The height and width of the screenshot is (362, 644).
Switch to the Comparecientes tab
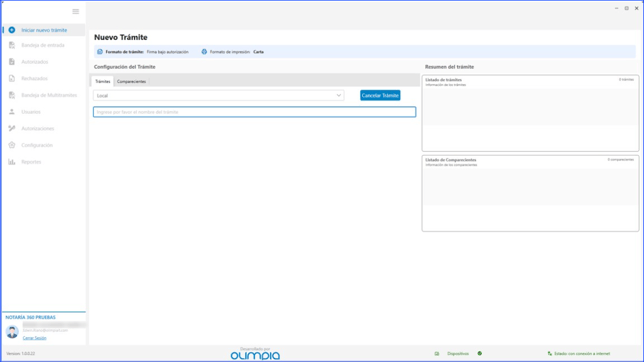click(x=131, y=81)
